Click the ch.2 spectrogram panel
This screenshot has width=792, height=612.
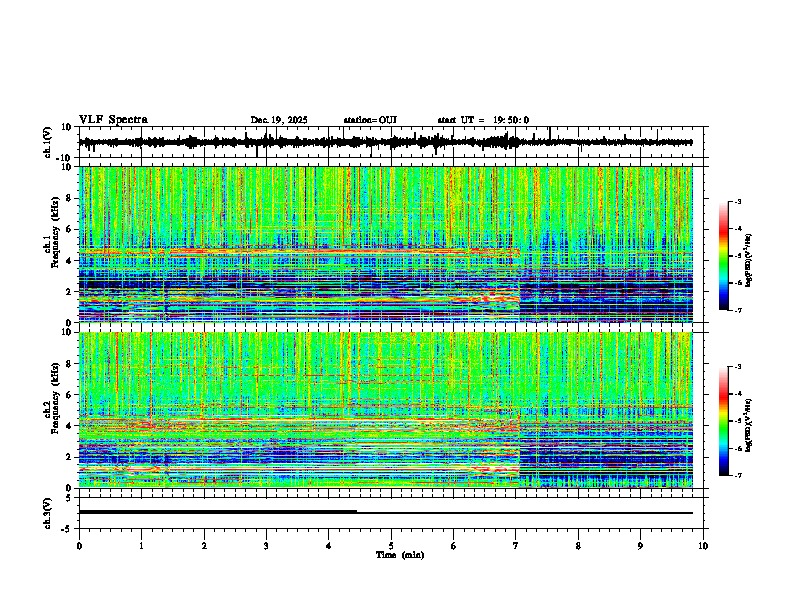click(385, 410)
